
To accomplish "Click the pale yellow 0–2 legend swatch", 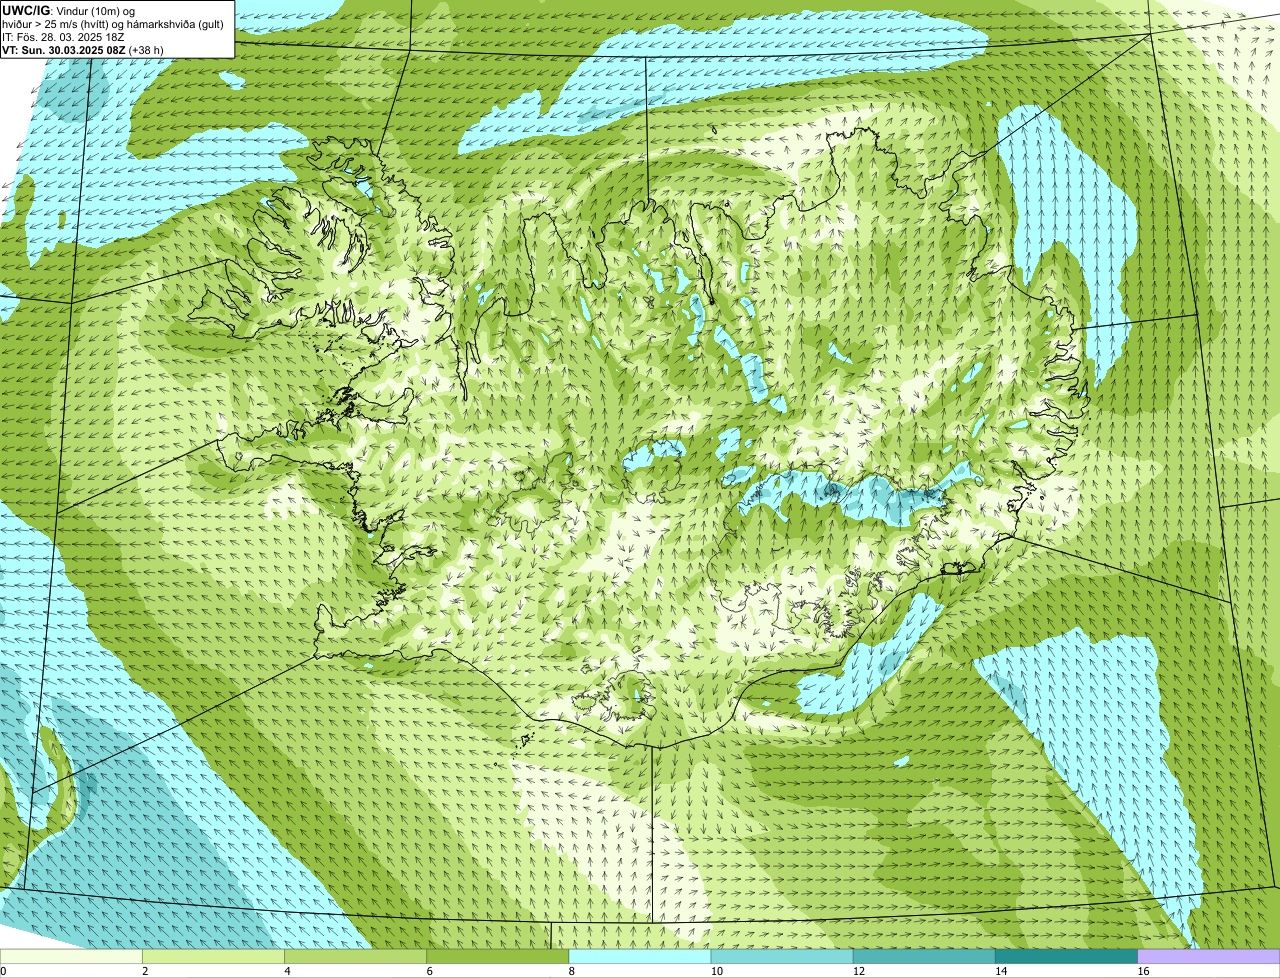I will 71,957.
